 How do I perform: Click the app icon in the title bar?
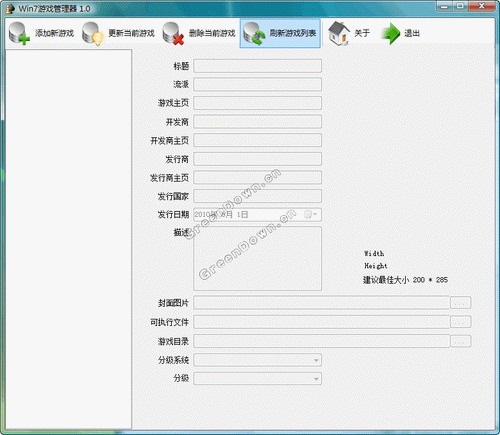[x=10, y=8]
